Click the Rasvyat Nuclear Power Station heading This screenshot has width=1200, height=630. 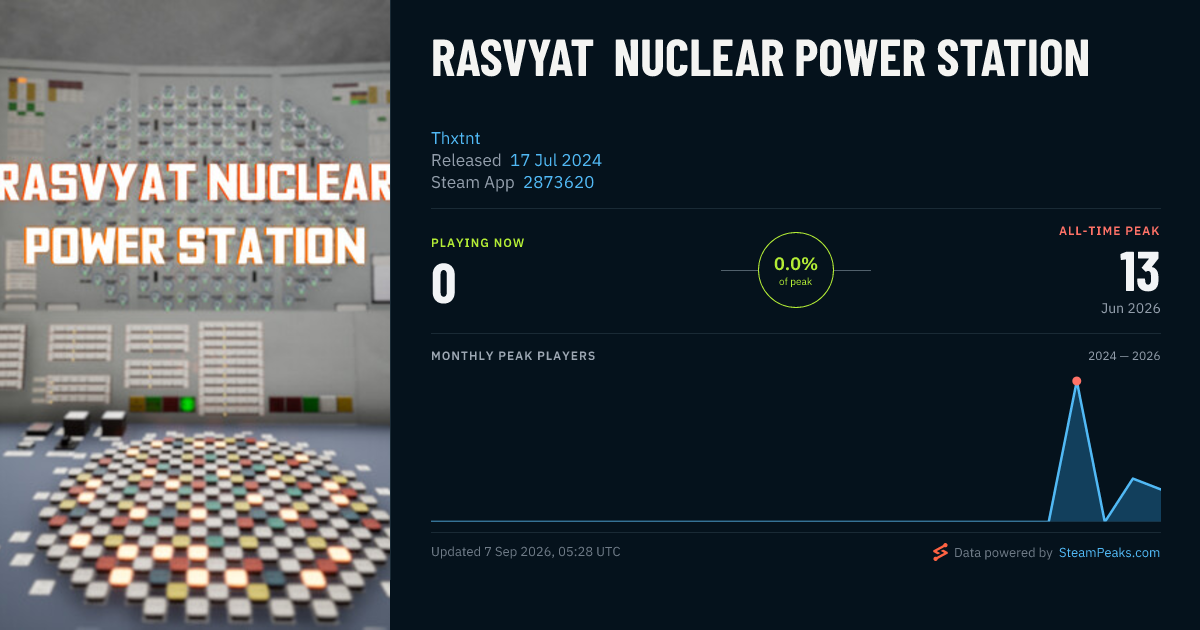[x=760, y=58]
